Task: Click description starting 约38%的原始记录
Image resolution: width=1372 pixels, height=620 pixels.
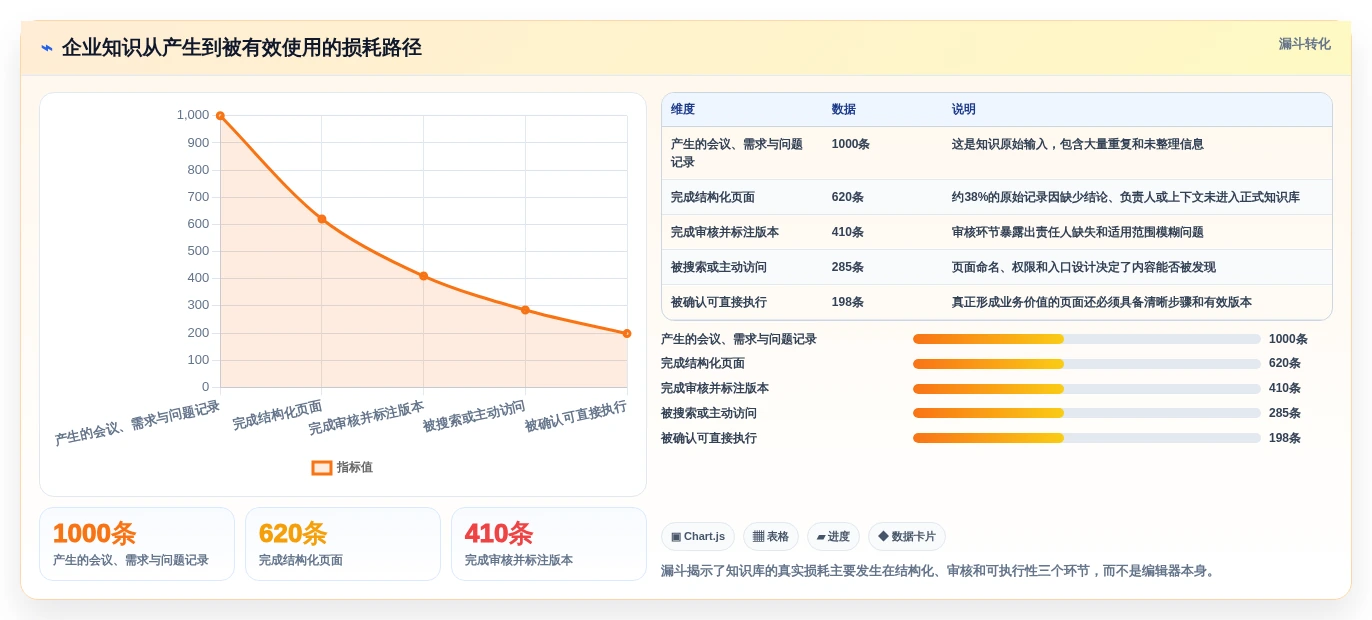Action: coord(1126,197)
